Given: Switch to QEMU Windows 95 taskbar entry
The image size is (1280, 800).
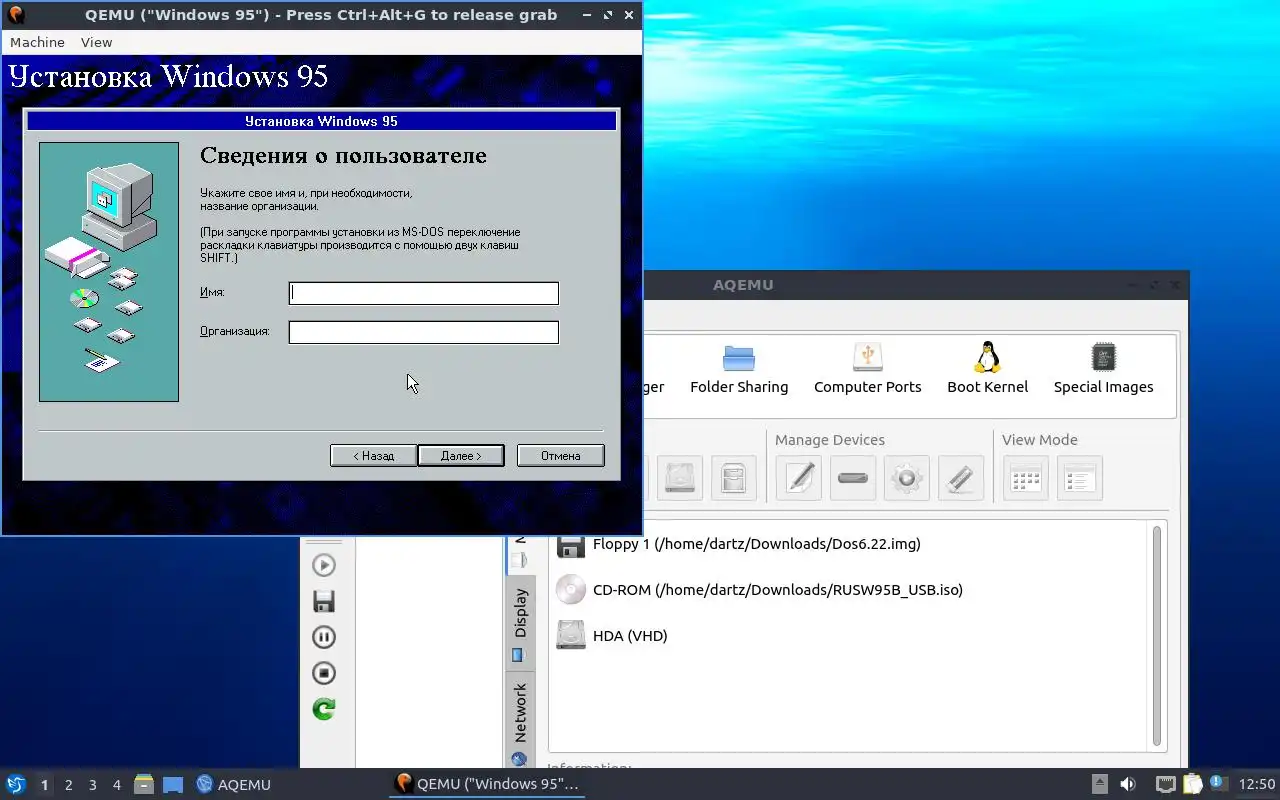Looking at the screenshot, I should pos(487,785).
